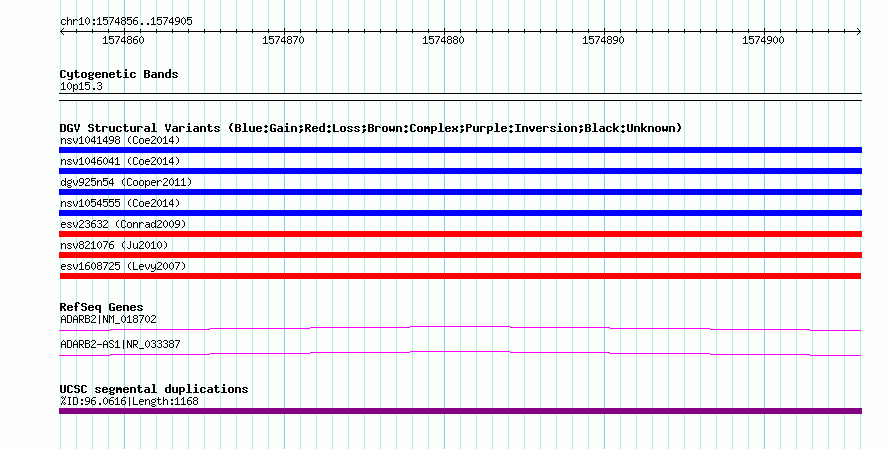Open the DGV Structural Variants track title
The image size is (890, 449).
coord(371,128)
